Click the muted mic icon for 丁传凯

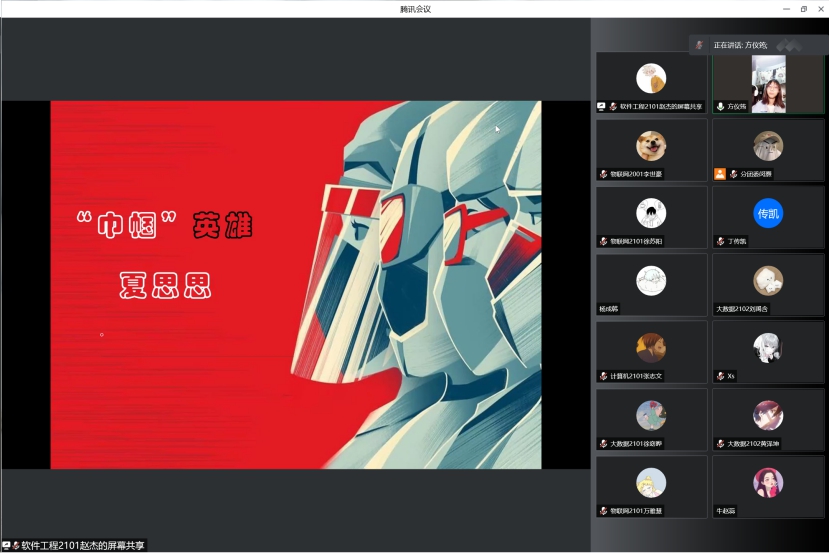(x=720, y=241)
